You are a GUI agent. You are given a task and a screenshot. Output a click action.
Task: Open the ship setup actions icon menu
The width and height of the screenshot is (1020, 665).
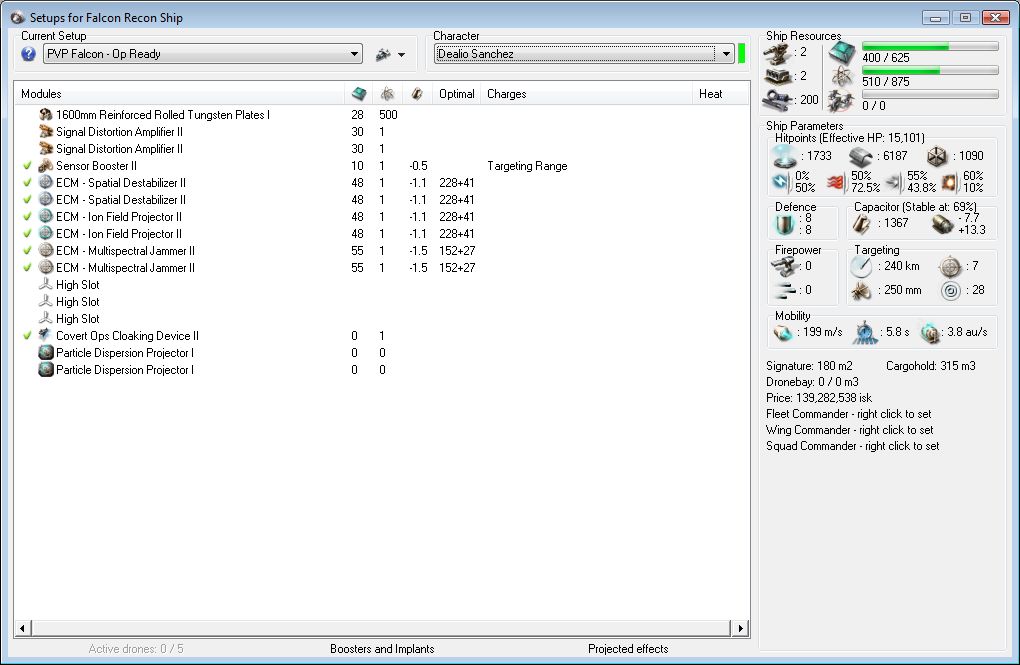[383, 55]
